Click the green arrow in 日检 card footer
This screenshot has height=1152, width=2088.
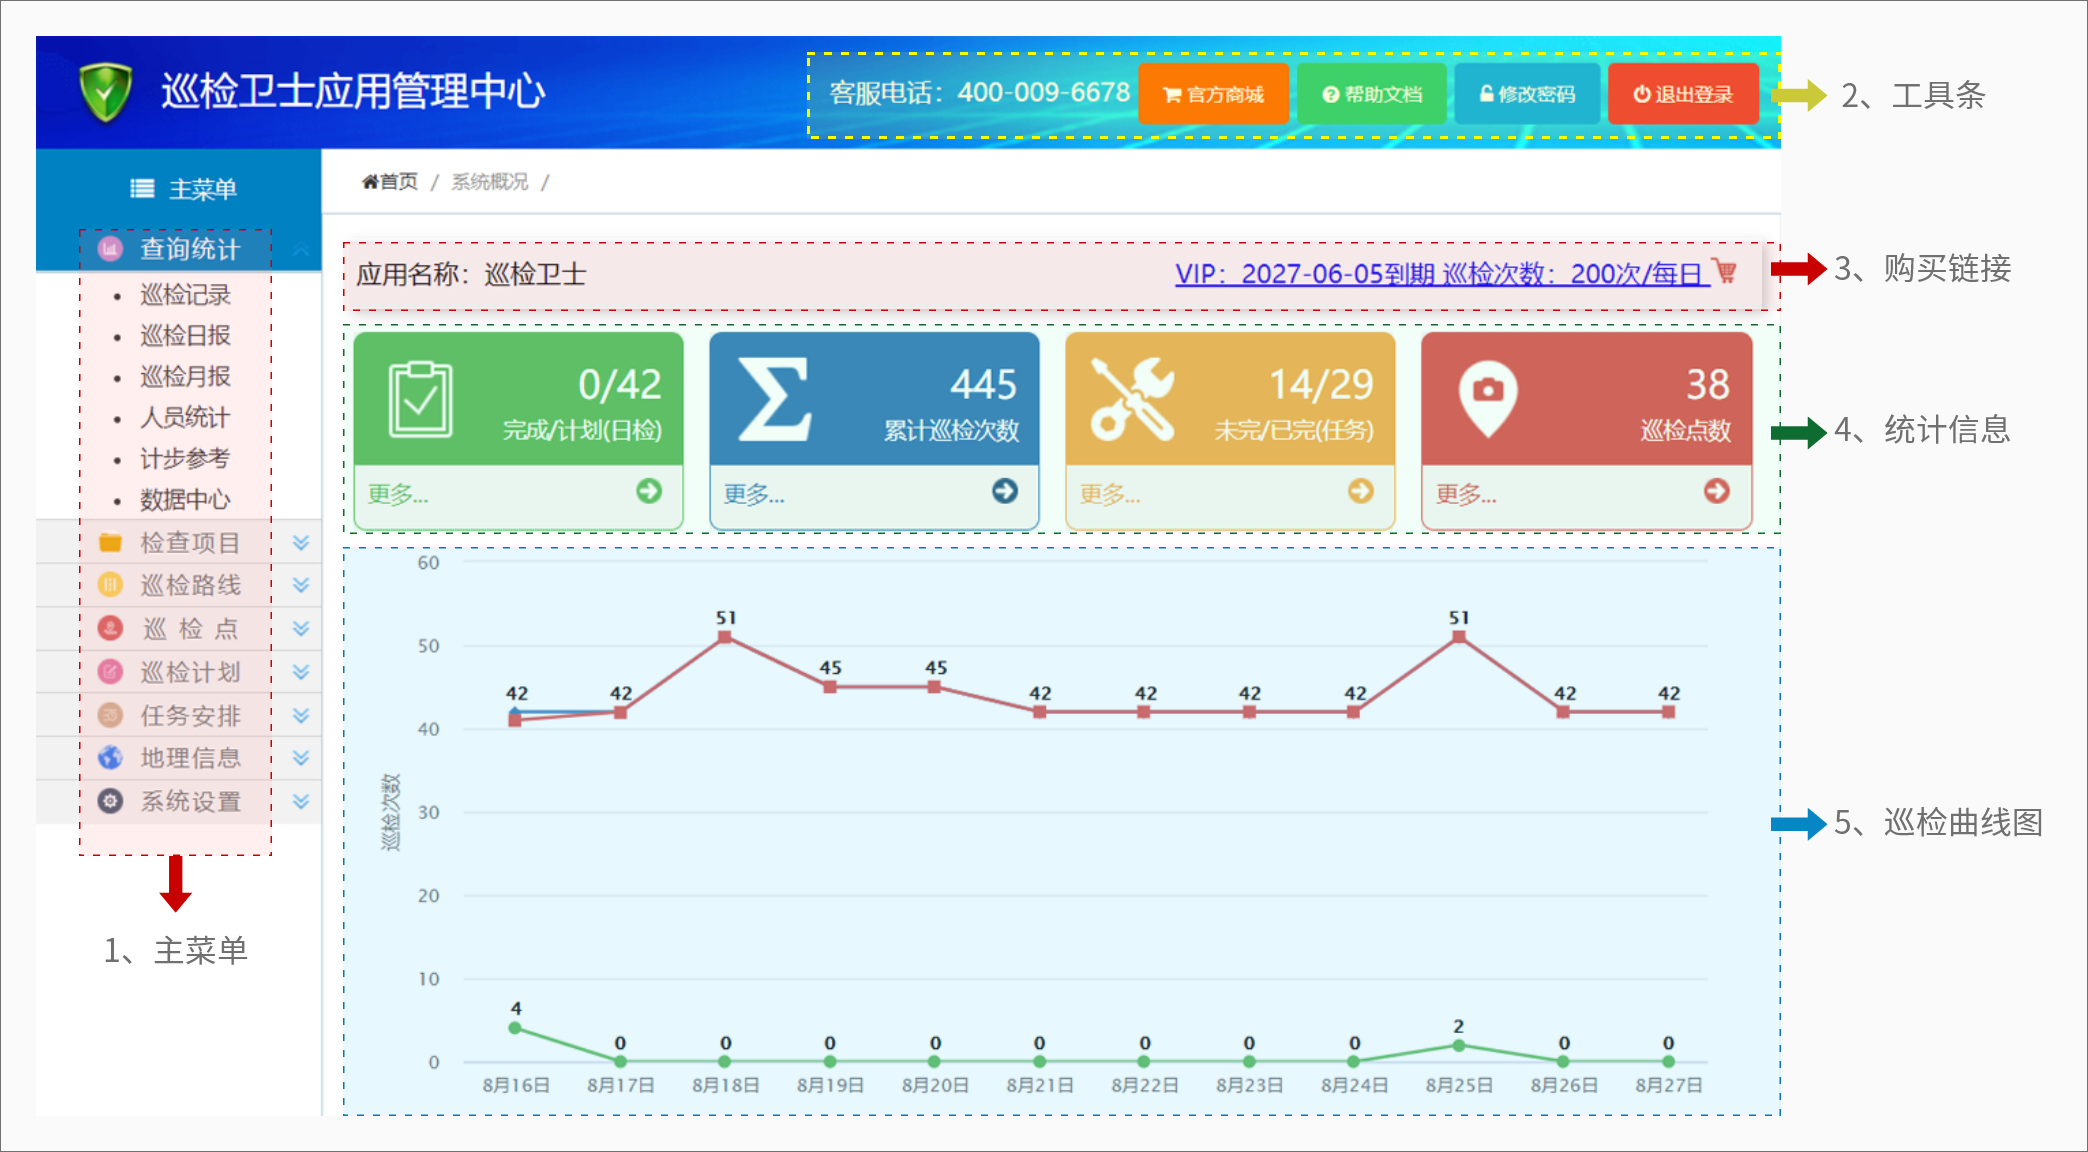[649, 491]
